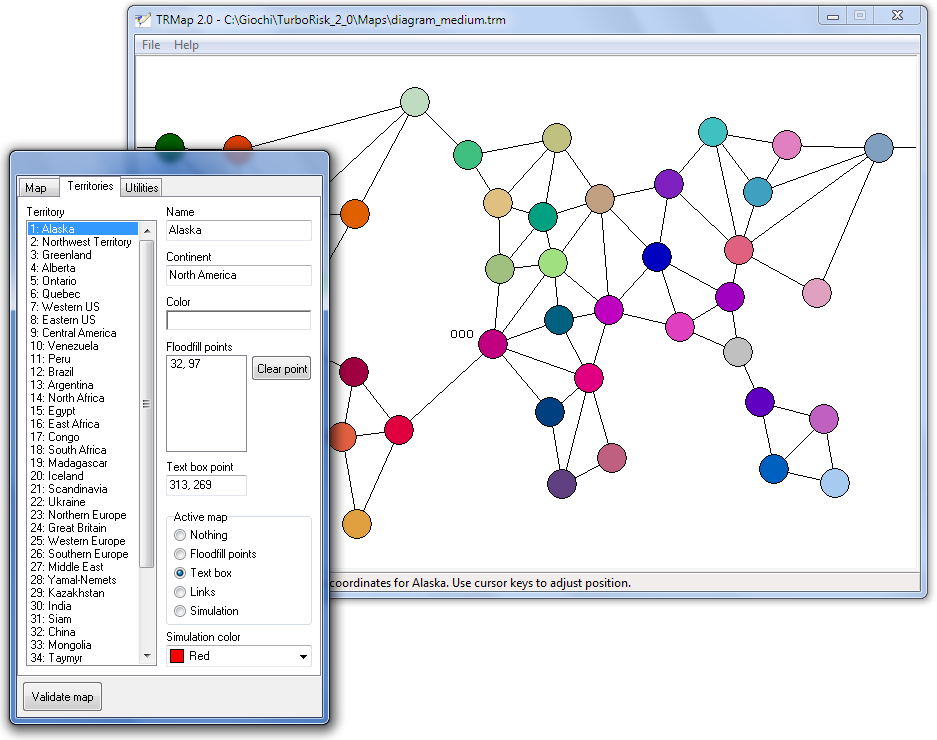937x740 pixels.
Task: Select territory 12: Brazil
Action: tap(83, 372)
